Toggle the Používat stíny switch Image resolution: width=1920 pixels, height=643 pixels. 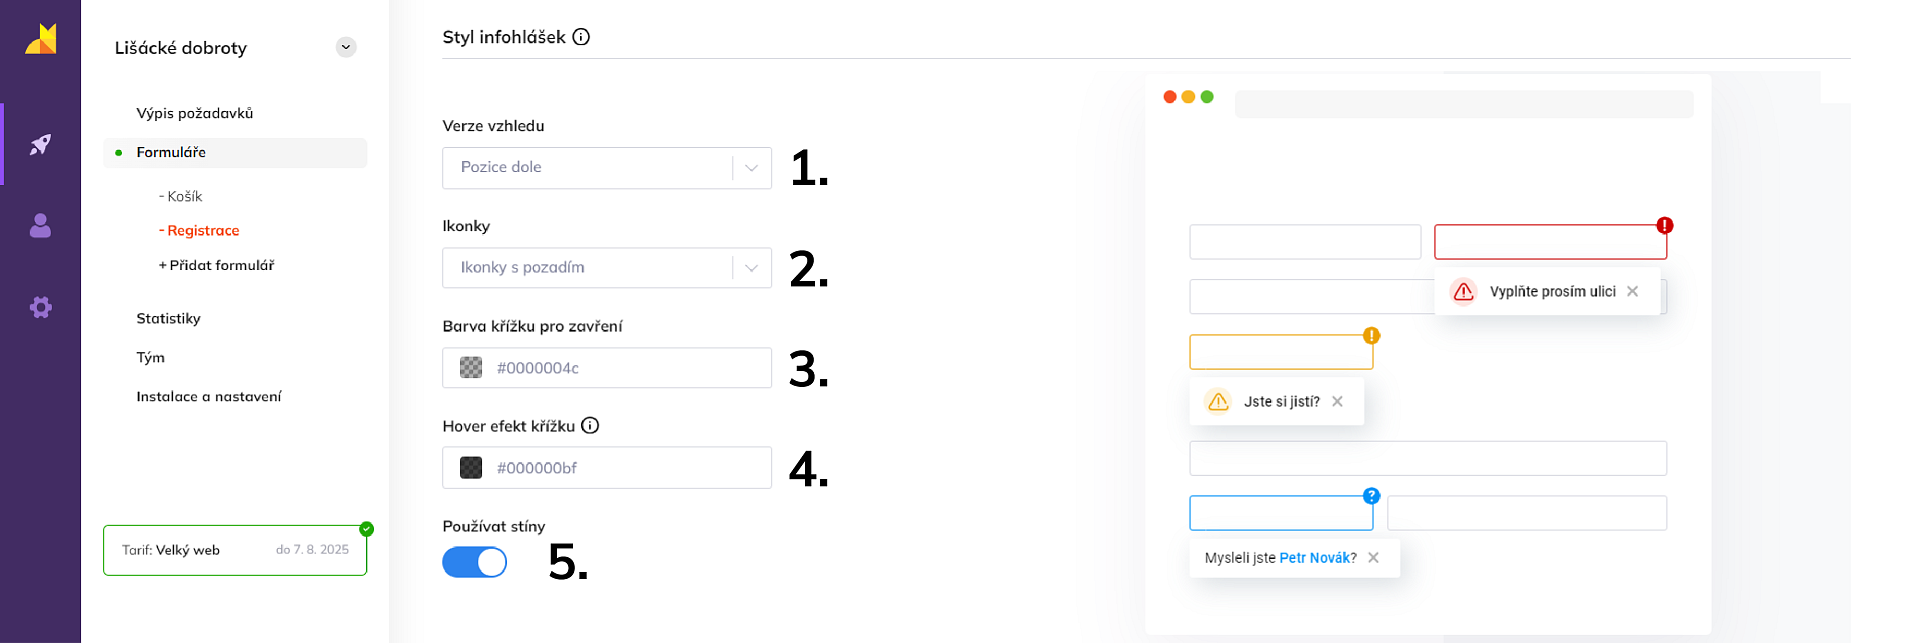[475, 562]
